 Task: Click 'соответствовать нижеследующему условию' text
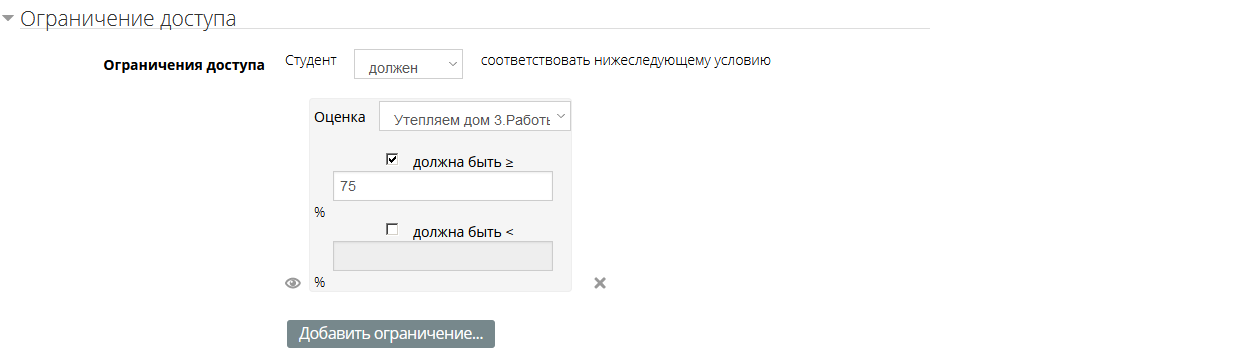point(626,60)
